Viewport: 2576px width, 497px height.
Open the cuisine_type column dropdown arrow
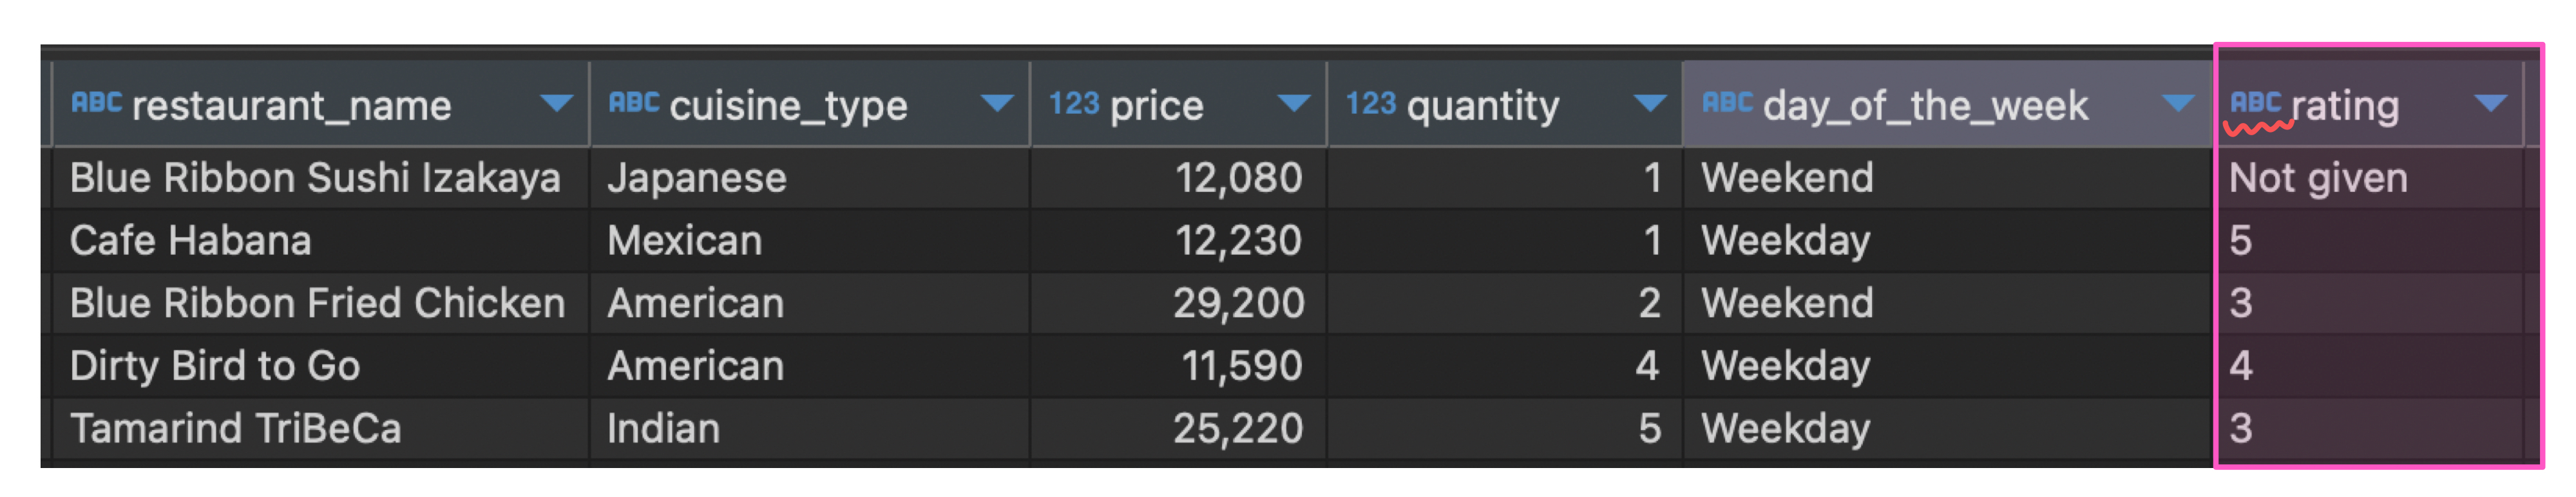997,103
